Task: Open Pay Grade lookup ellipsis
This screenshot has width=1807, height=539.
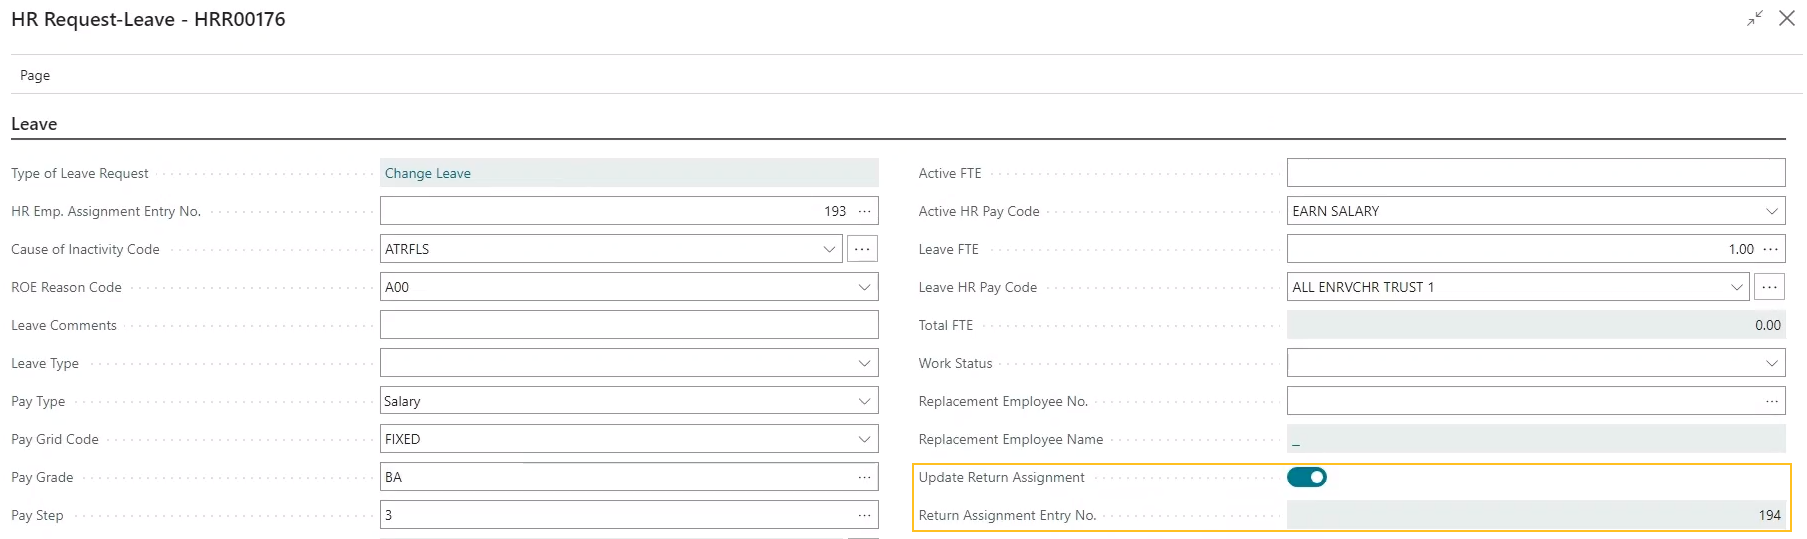Action: 864,477
